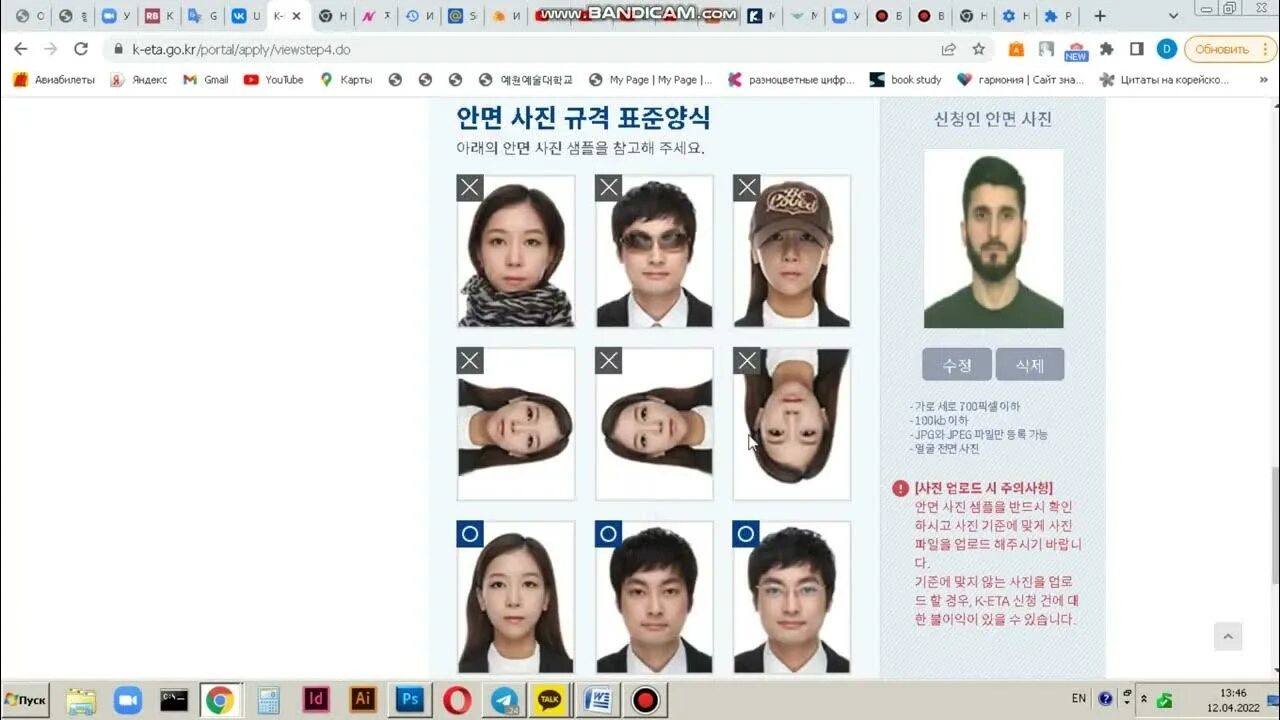Click the upside-down rejected sample photo
The width and height of the screenshot is (1280, 720).
click(x=792, y=424)
